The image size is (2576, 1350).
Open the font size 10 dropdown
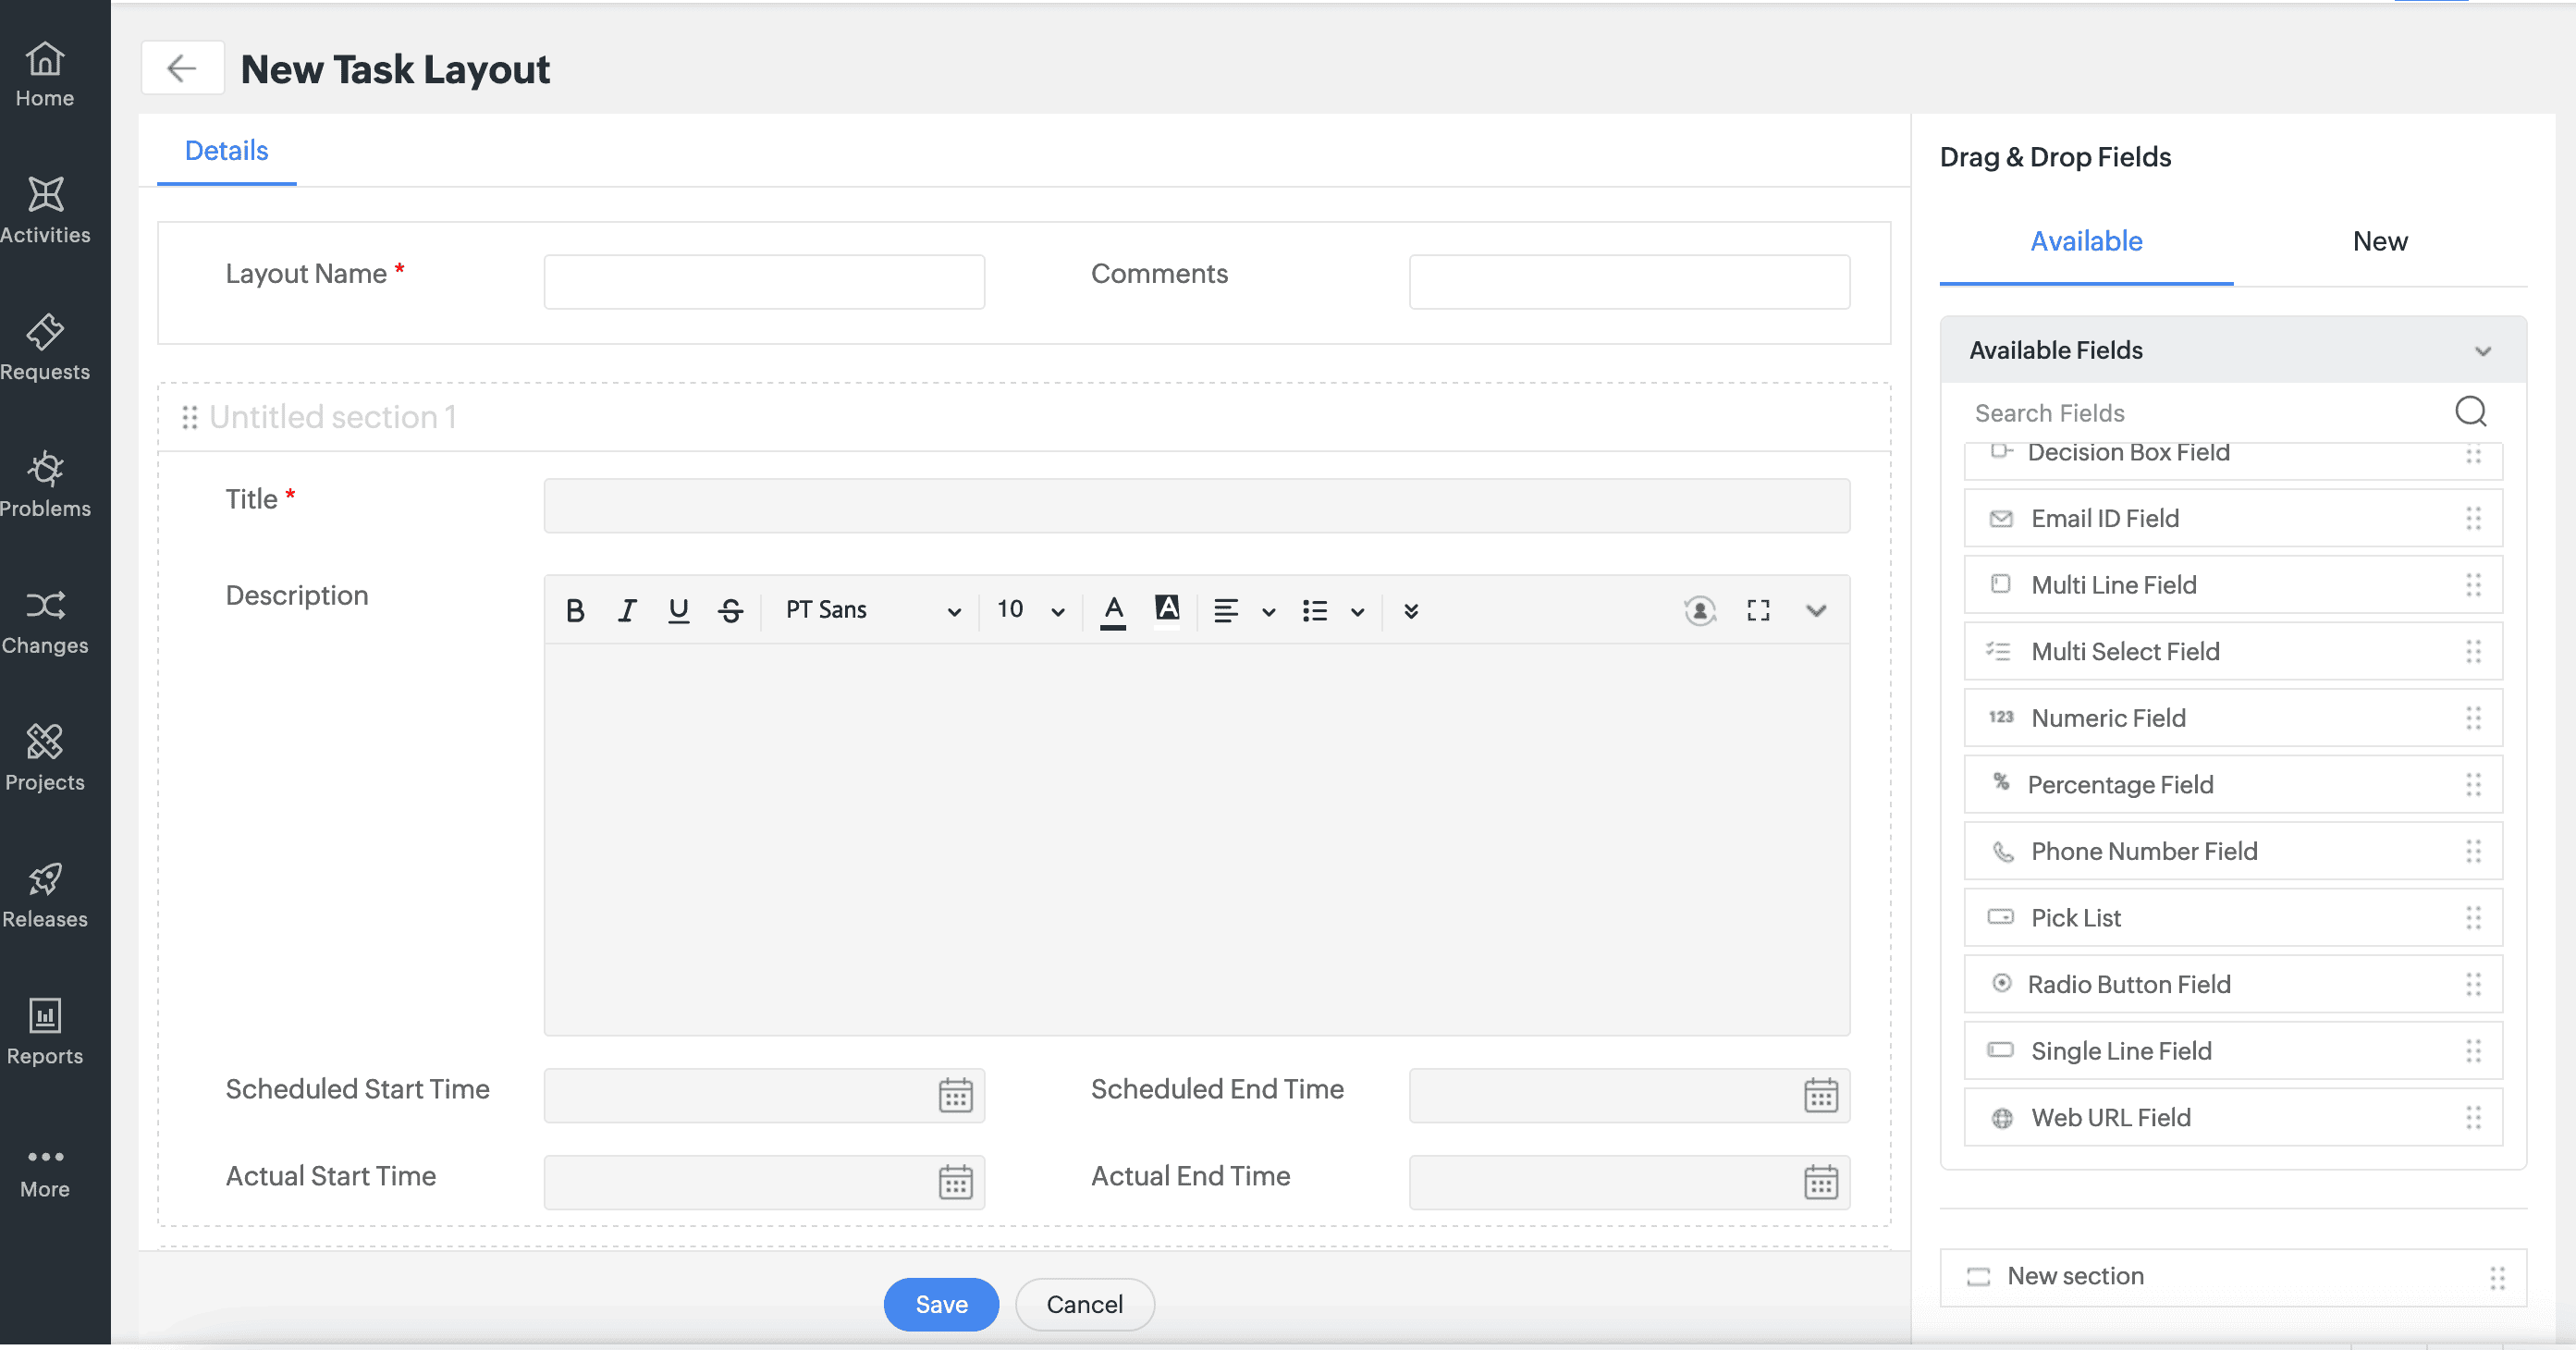click(1030, 610)
